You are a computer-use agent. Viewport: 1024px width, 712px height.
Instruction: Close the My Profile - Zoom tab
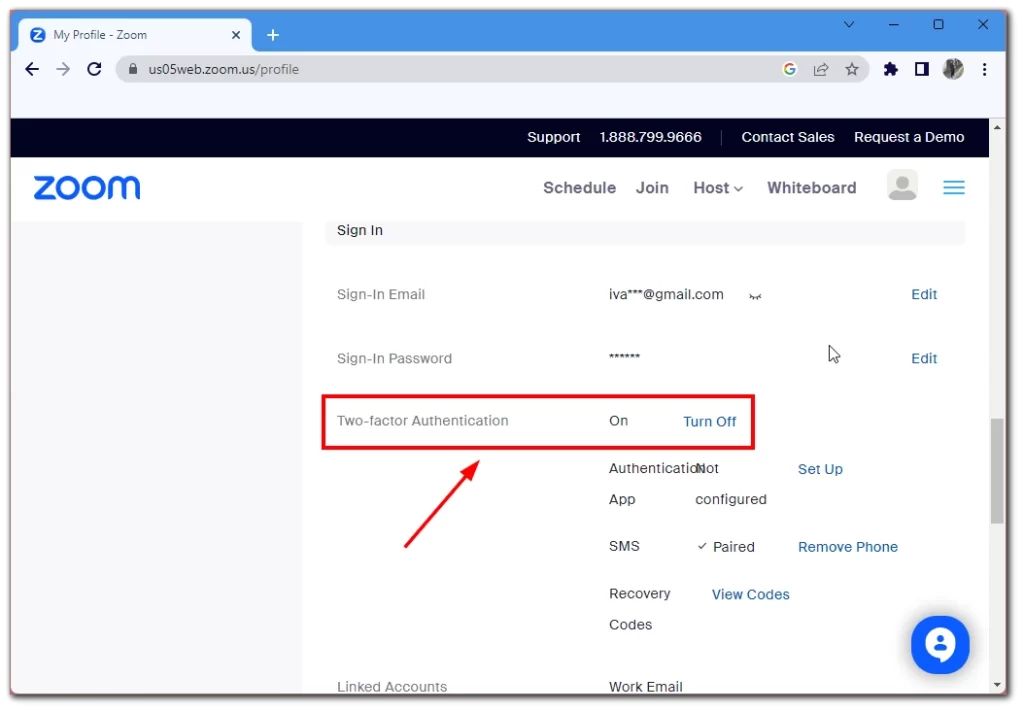point(236,35)
